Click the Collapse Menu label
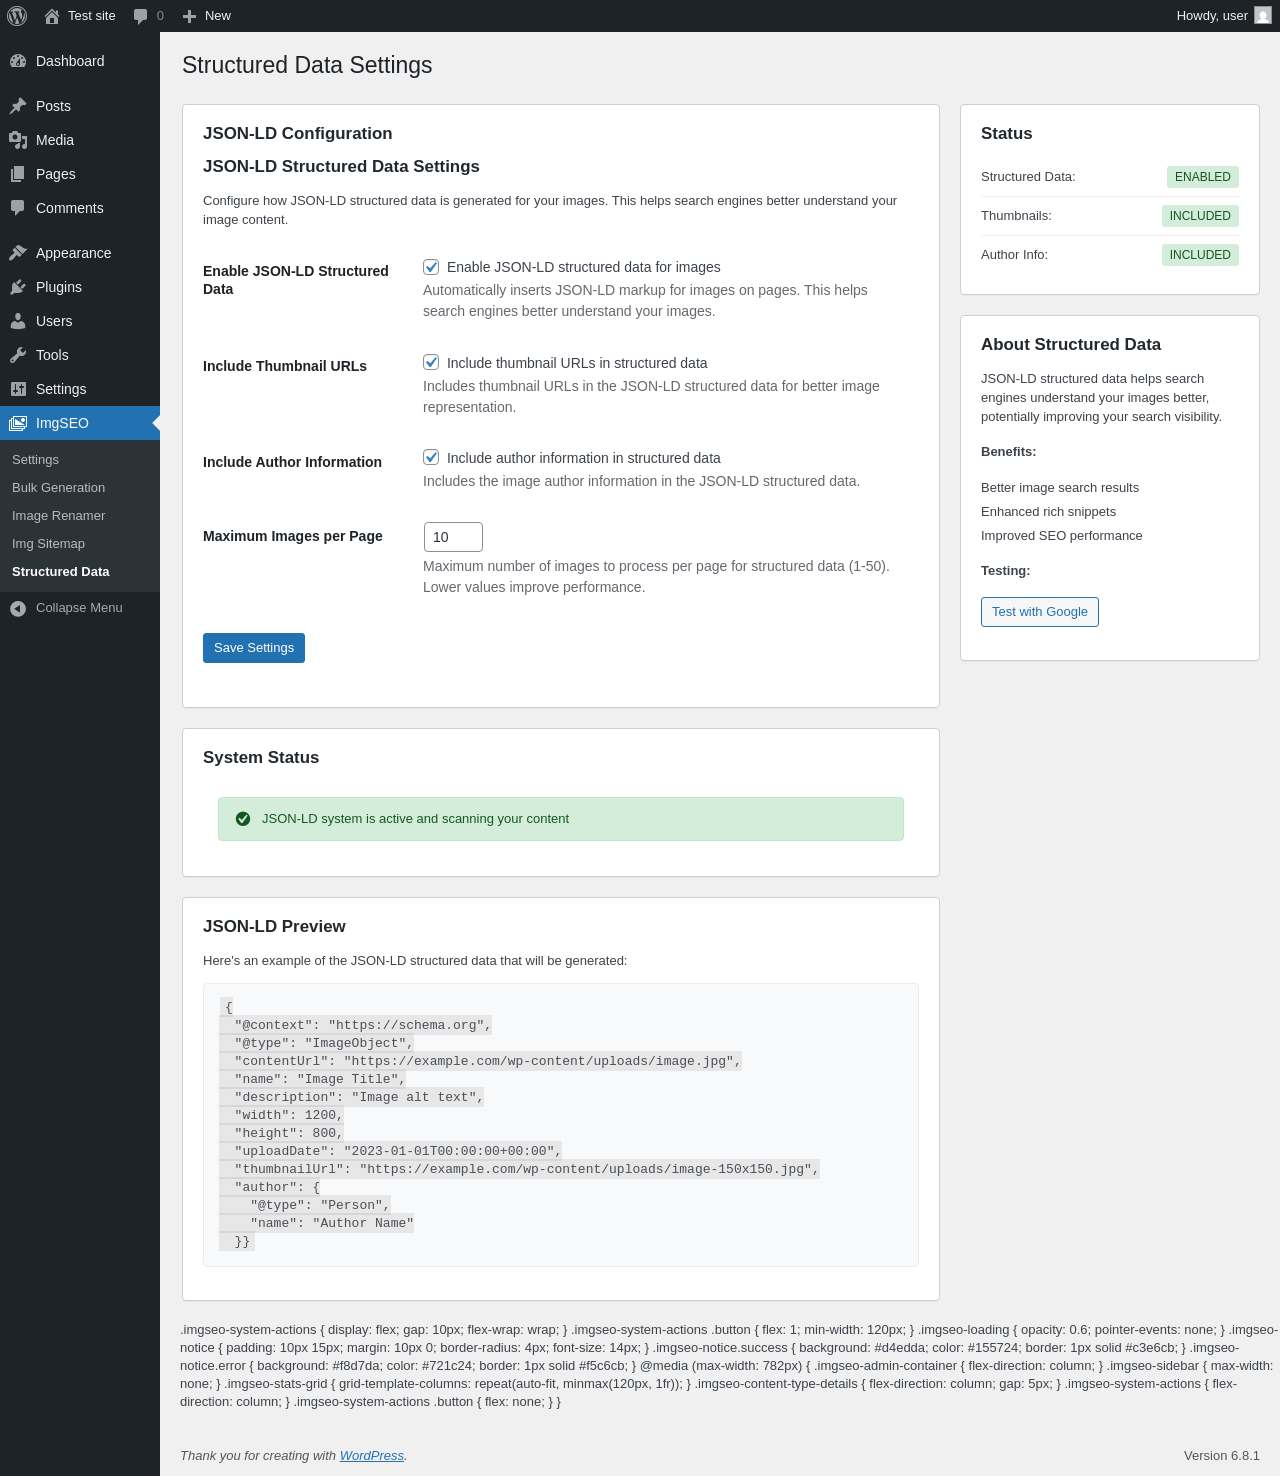The width and height of the screenshot is (1280, 1476). pyautogui.click(x=79, y=608)
